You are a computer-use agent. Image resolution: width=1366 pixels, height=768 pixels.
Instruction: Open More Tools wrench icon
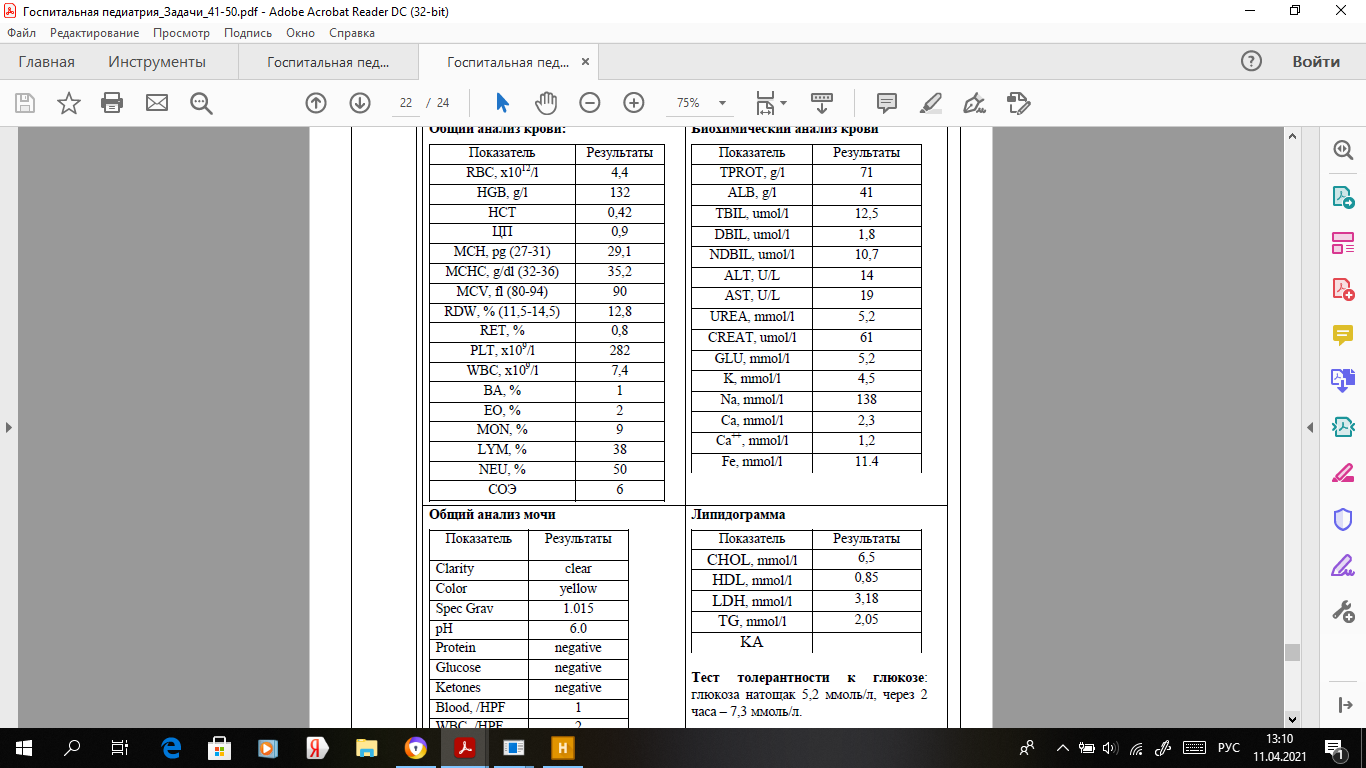(1342, 611)
